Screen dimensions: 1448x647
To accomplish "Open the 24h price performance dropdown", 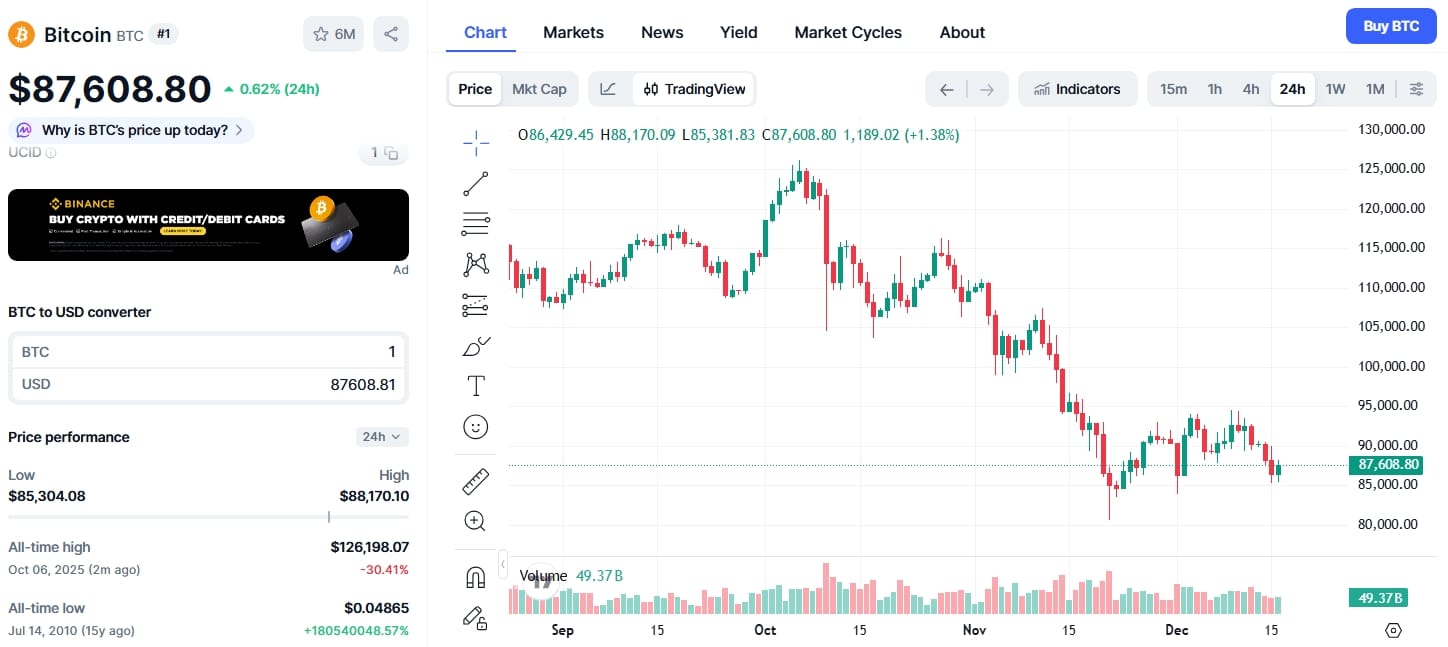I will [x=381, y=436].
